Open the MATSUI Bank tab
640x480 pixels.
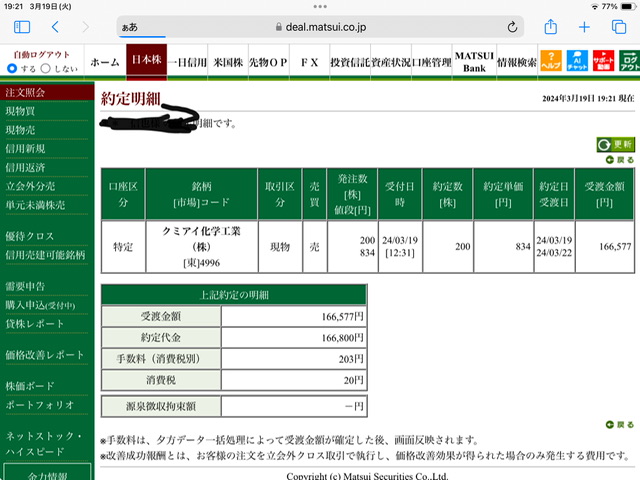474,62
